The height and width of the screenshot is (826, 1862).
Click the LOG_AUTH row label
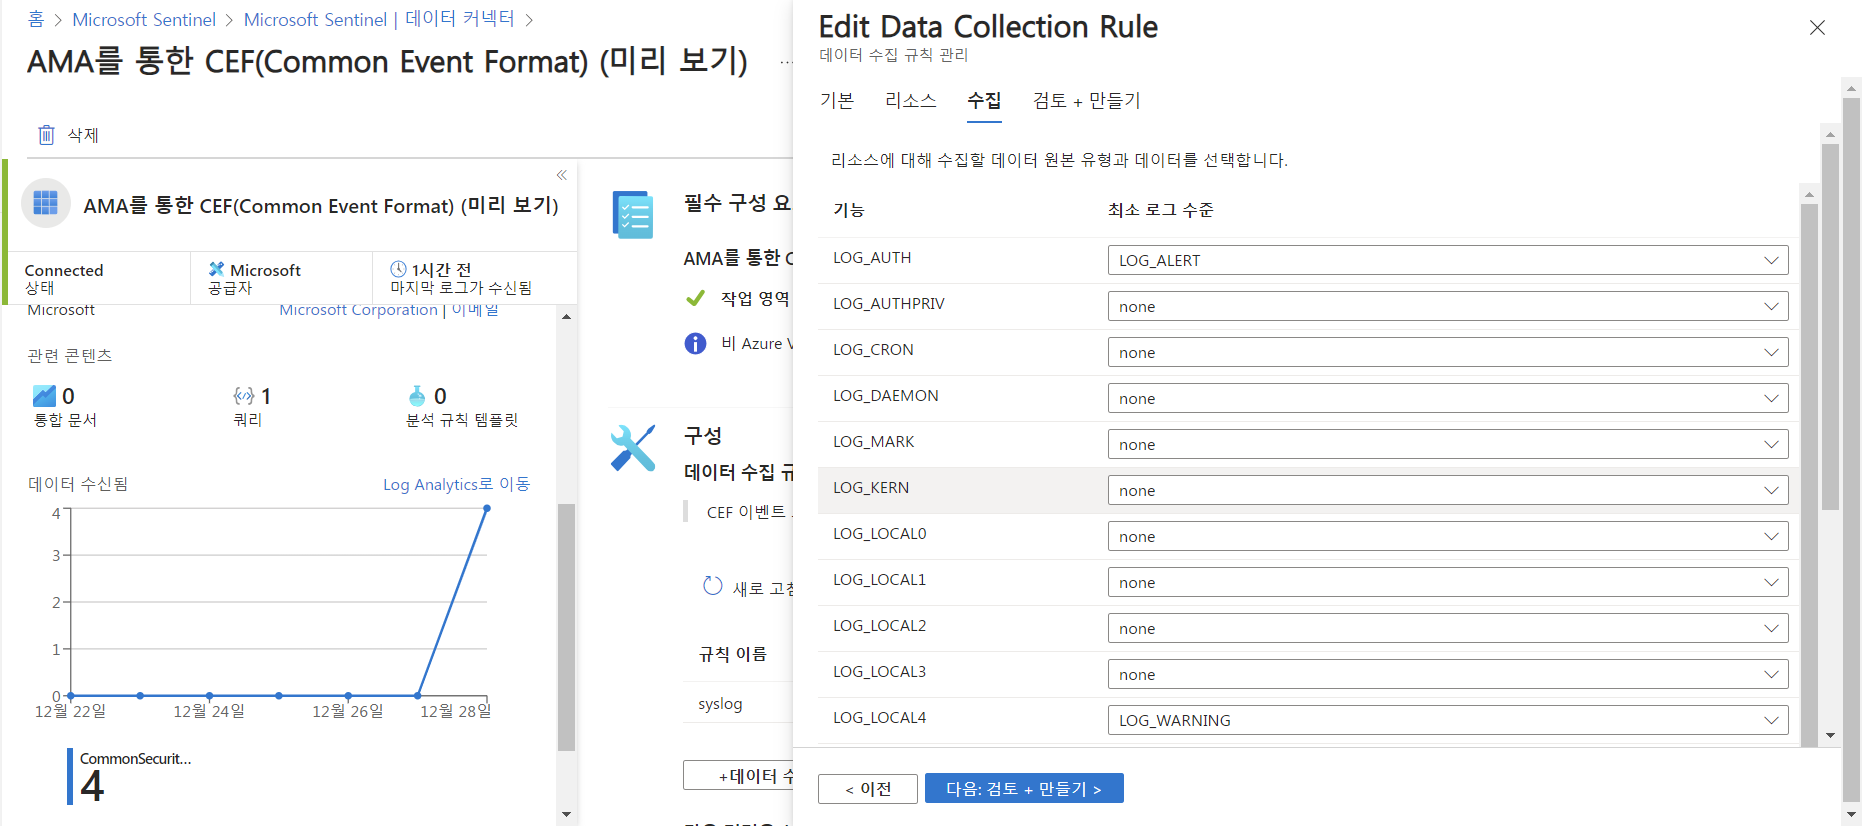coord(872,258)
